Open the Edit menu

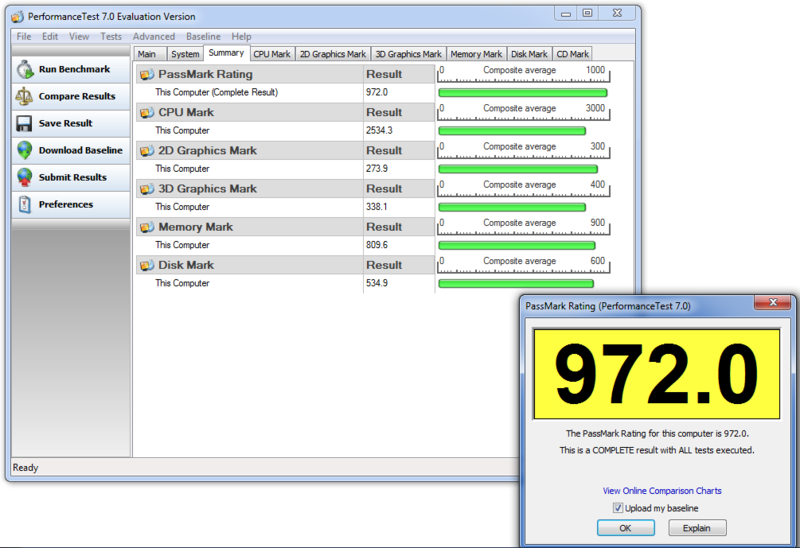pos(50,36)
